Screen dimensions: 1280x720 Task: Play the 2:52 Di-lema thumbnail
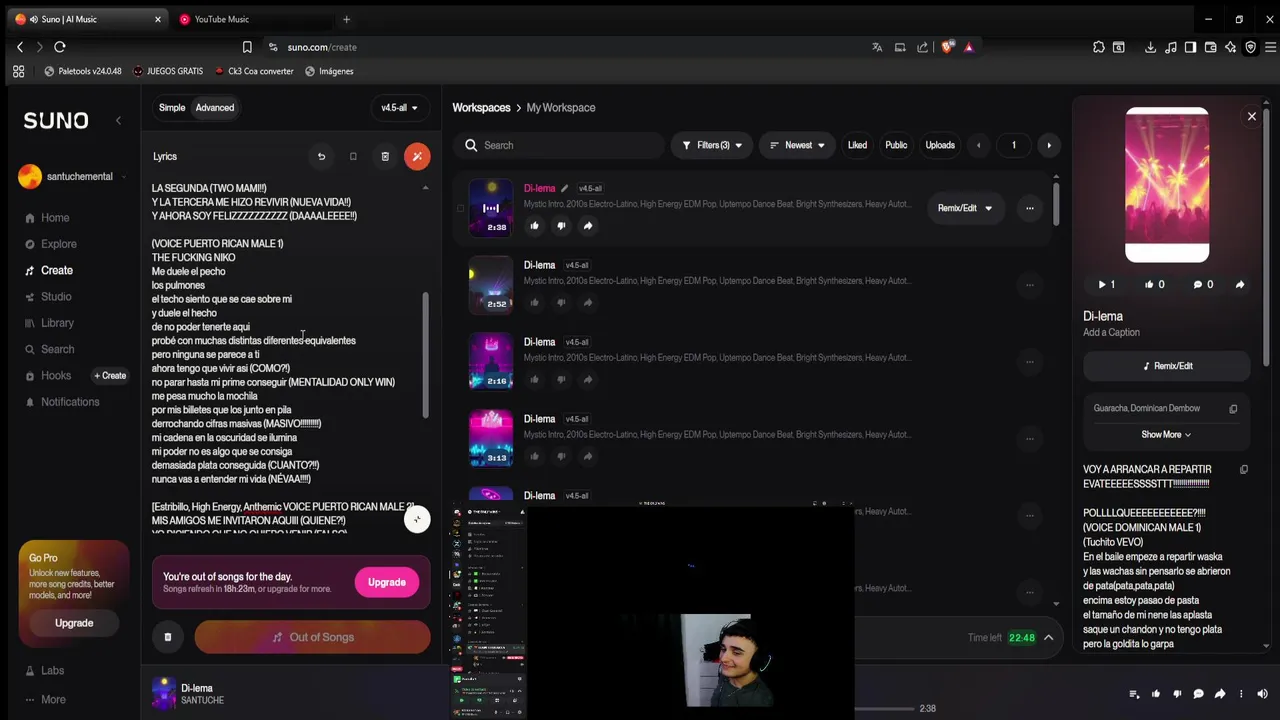tap(491, 285)
